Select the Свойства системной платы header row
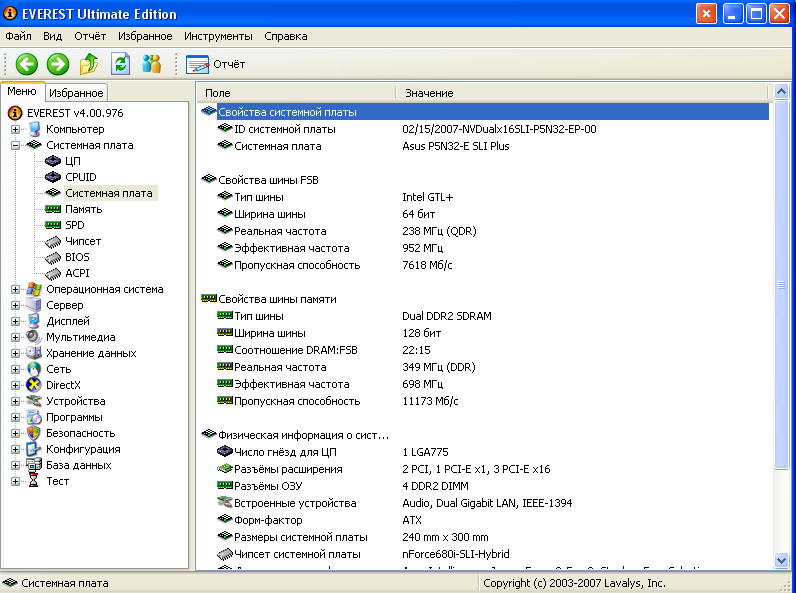The image size is (796, 593). pos(483,112)
